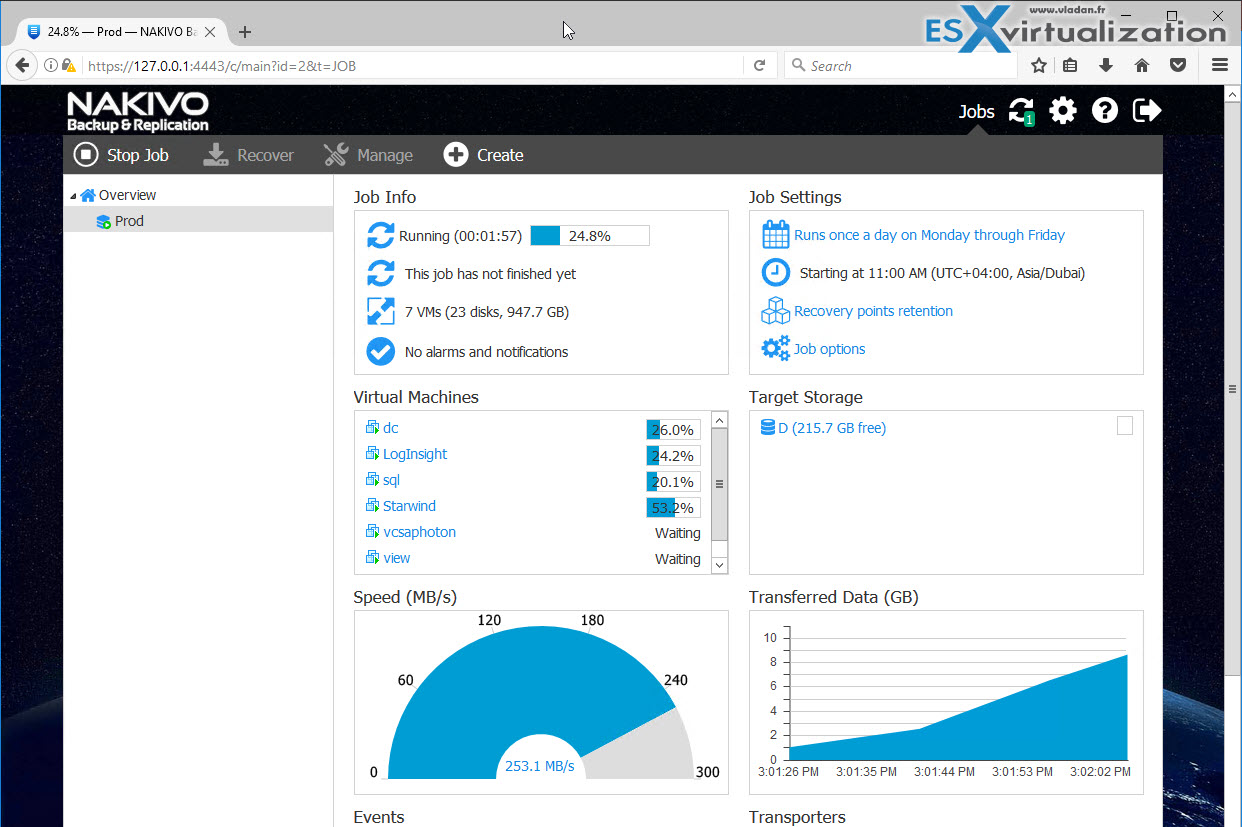Open the site information icon in address bar
The width and height of the screenshot is (1242, 827).
(51, 66)
